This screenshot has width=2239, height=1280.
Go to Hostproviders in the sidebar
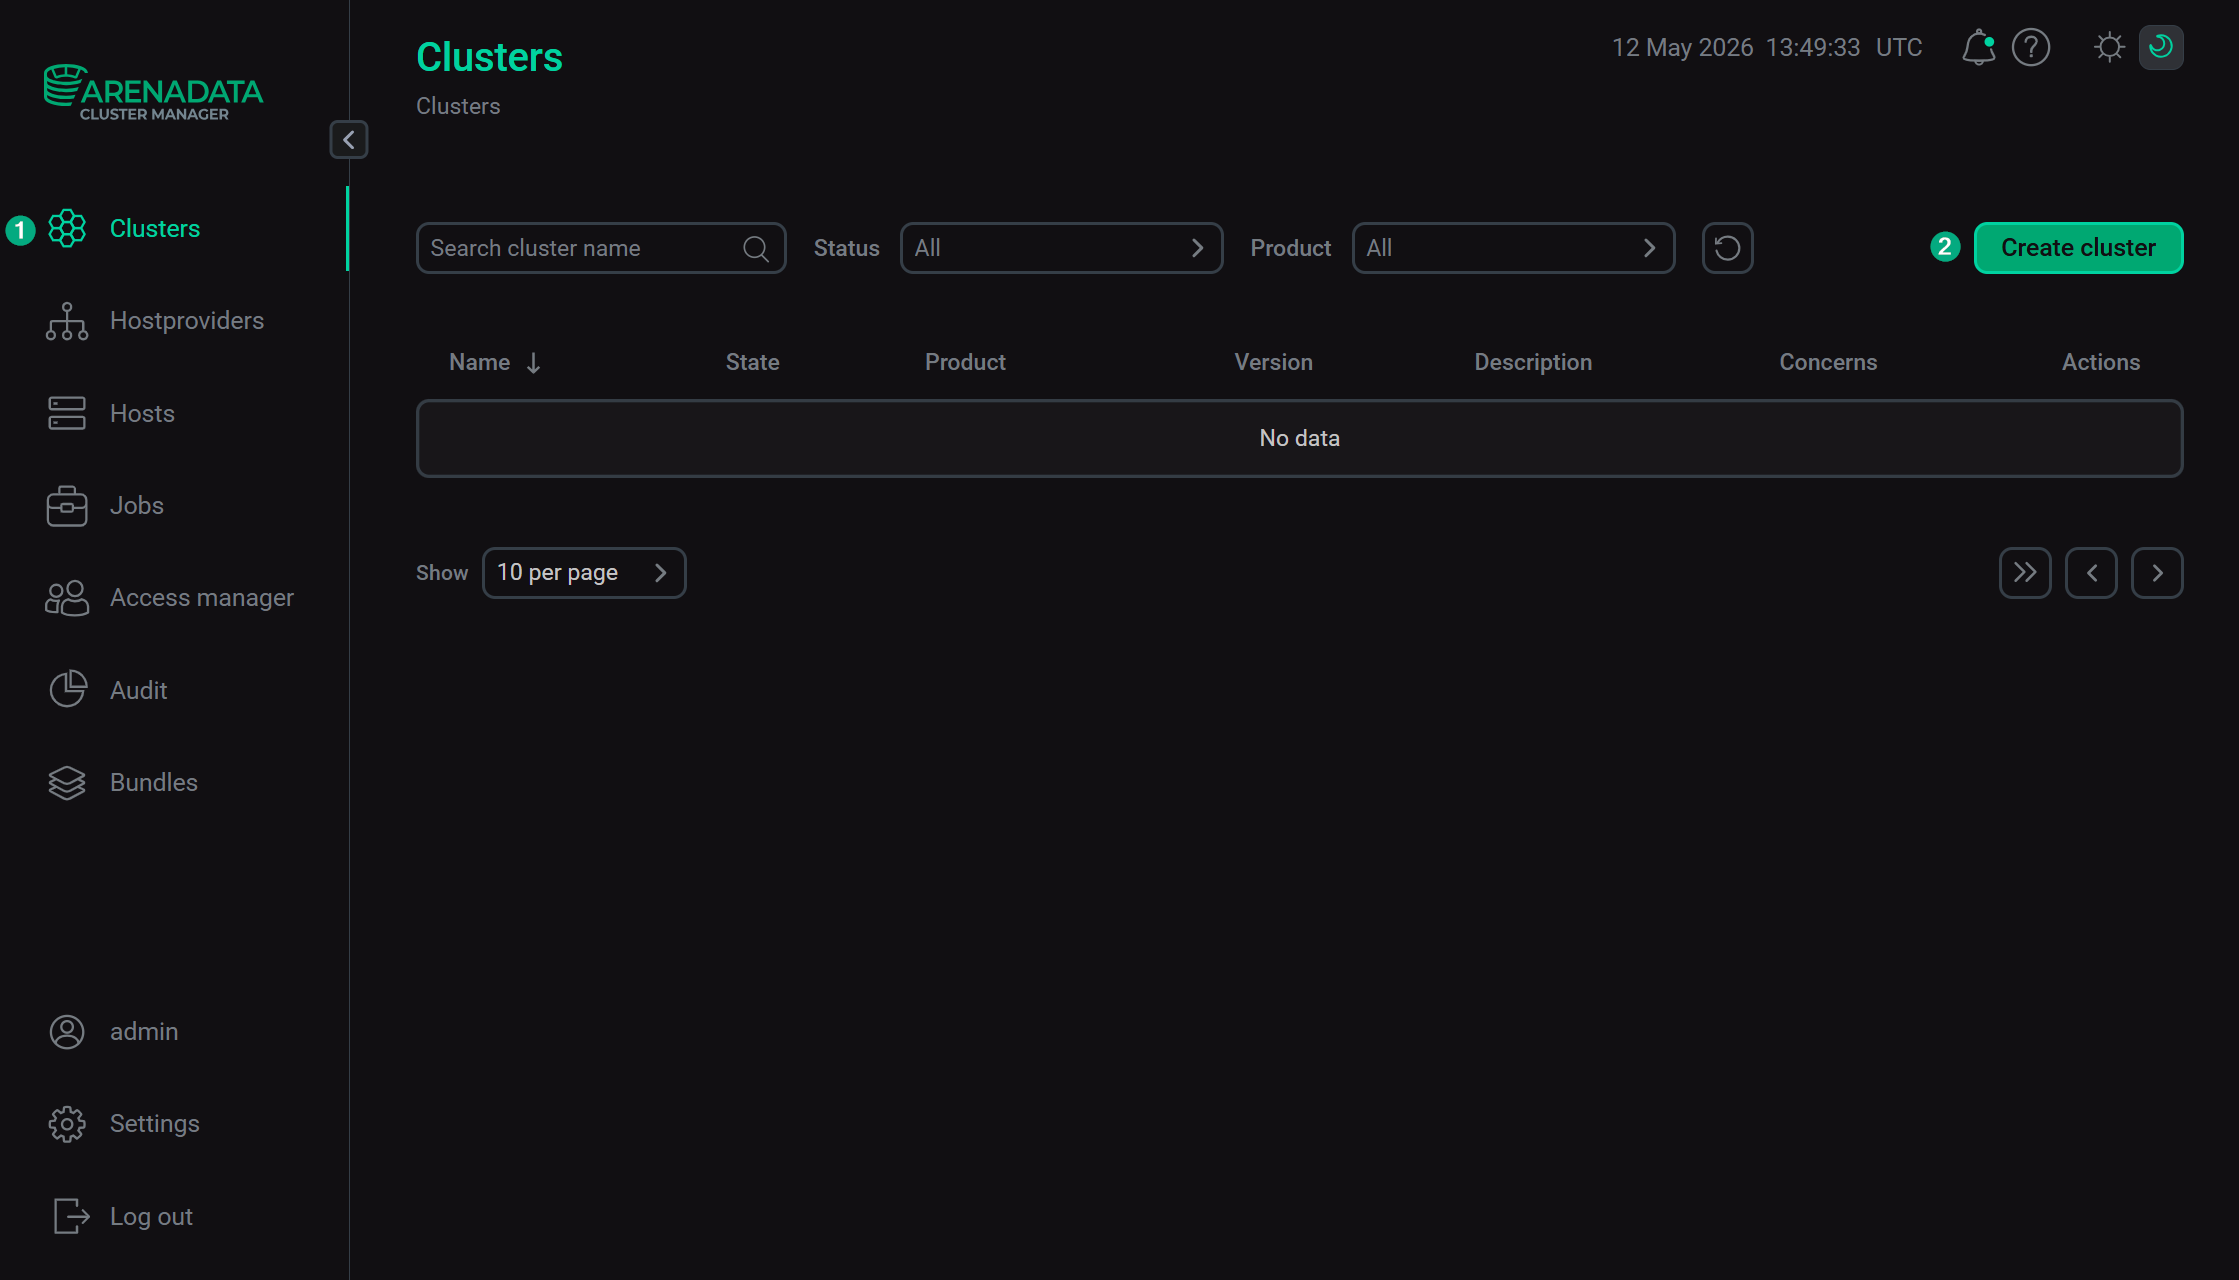(187, 321)
